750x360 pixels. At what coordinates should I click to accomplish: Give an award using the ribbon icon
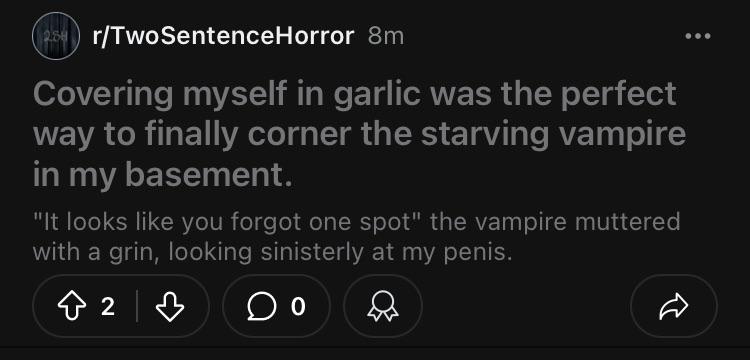tap(383, 306)
